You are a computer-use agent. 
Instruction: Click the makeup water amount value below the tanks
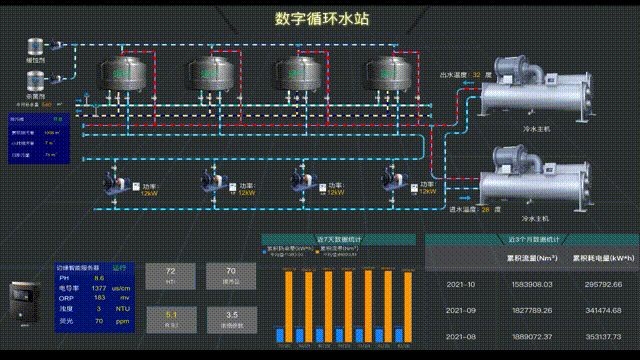[47, 105]
